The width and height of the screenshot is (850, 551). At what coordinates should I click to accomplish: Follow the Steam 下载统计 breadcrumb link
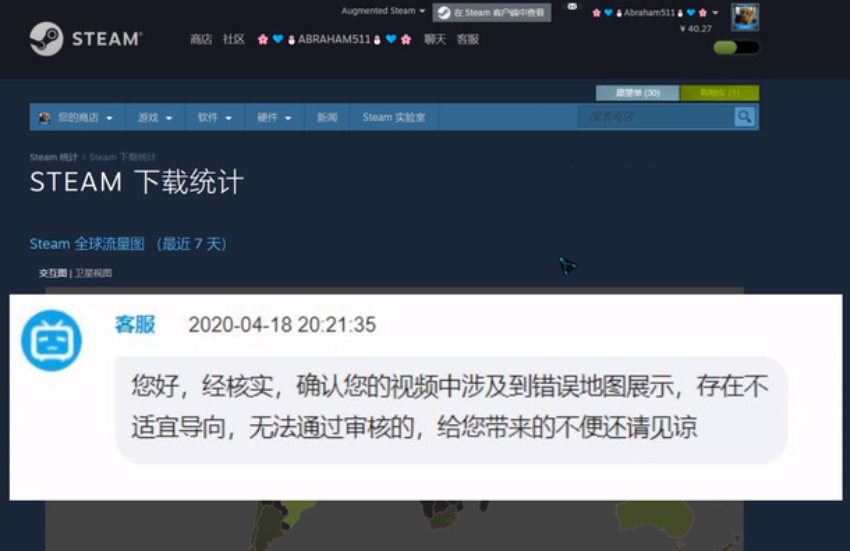tap(123, 157)
